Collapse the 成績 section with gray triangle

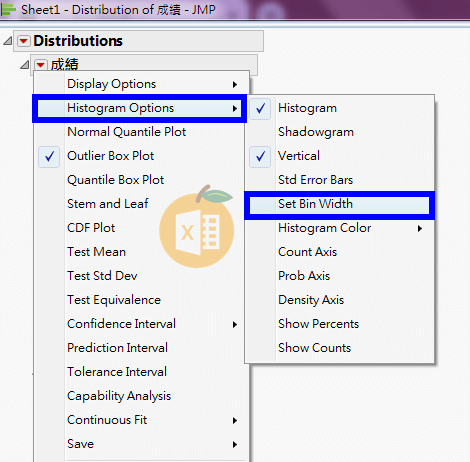click(25, 64)
